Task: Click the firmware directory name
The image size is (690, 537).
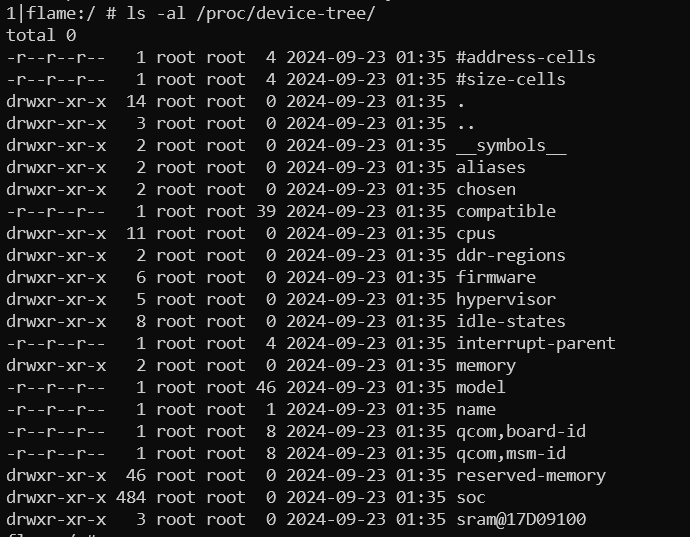Action: 495,277
